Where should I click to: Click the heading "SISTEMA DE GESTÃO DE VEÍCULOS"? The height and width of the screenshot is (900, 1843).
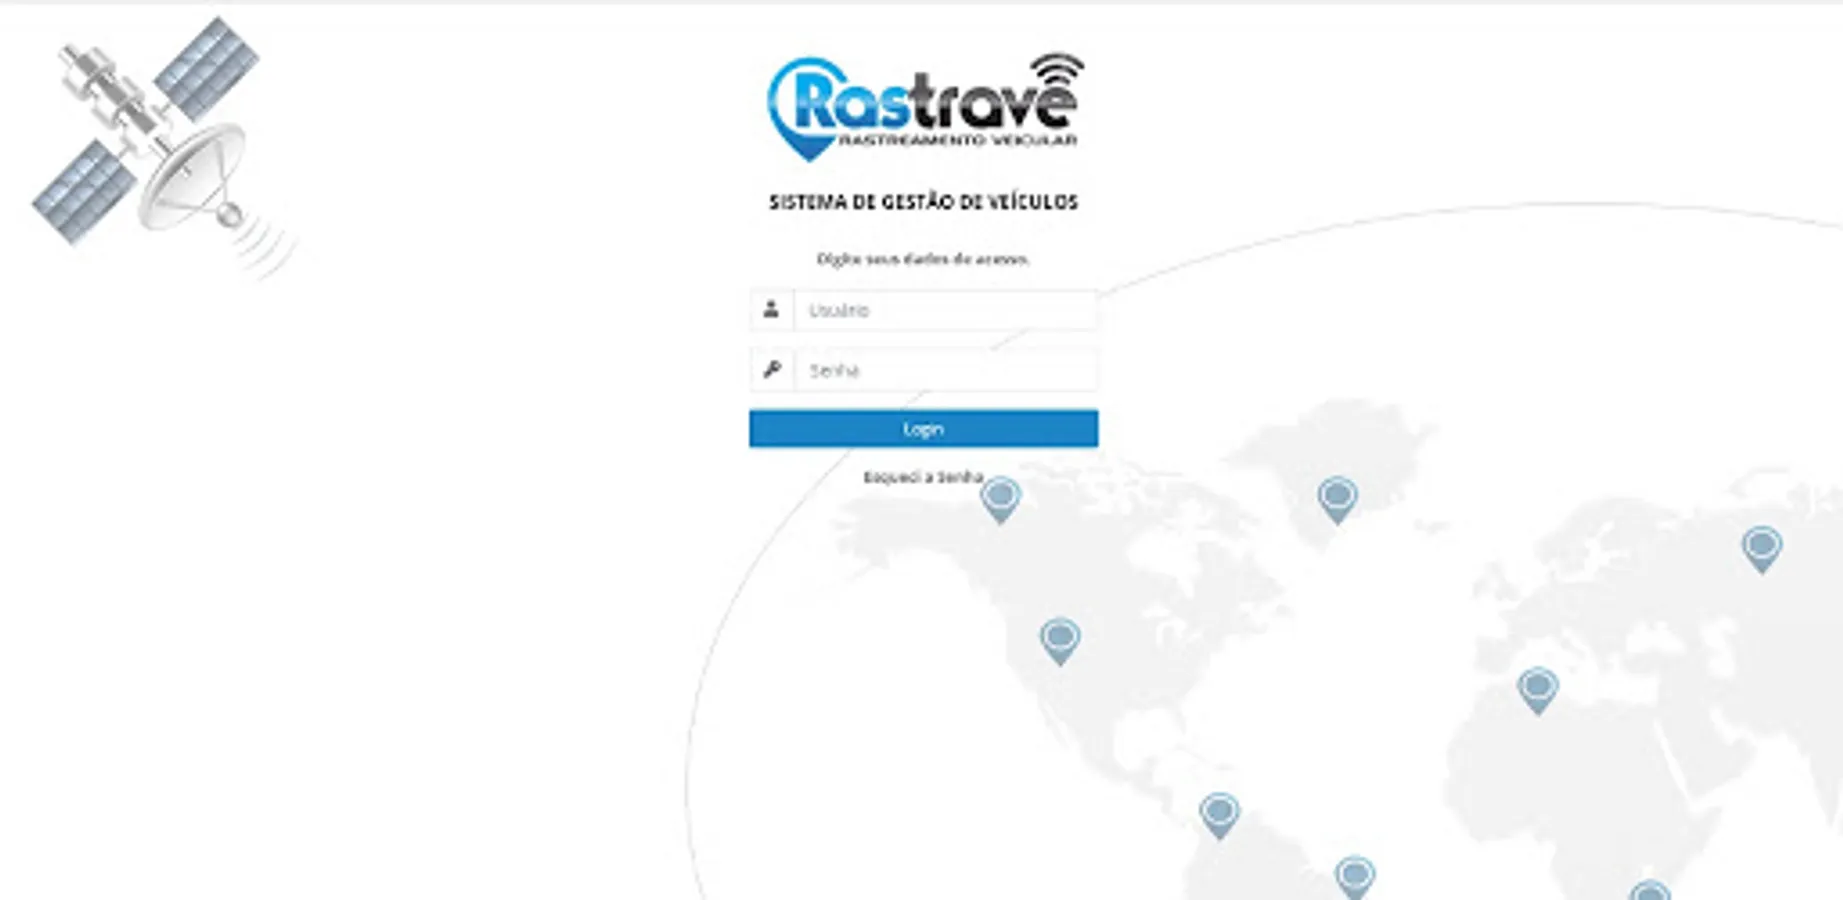pos(923,202)
